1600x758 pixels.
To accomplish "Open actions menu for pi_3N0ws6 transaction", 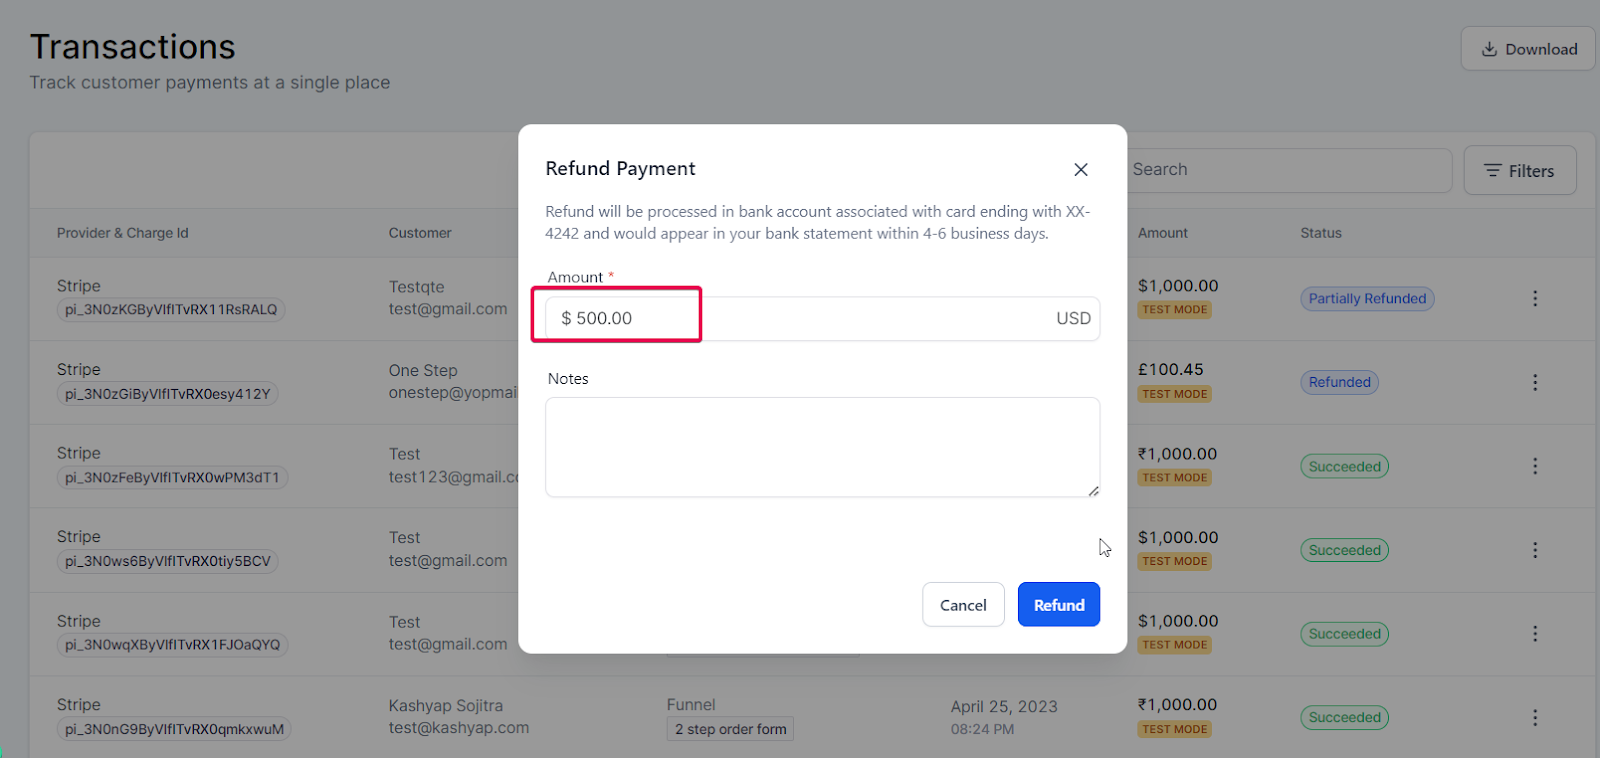I will coord(1535,550).
